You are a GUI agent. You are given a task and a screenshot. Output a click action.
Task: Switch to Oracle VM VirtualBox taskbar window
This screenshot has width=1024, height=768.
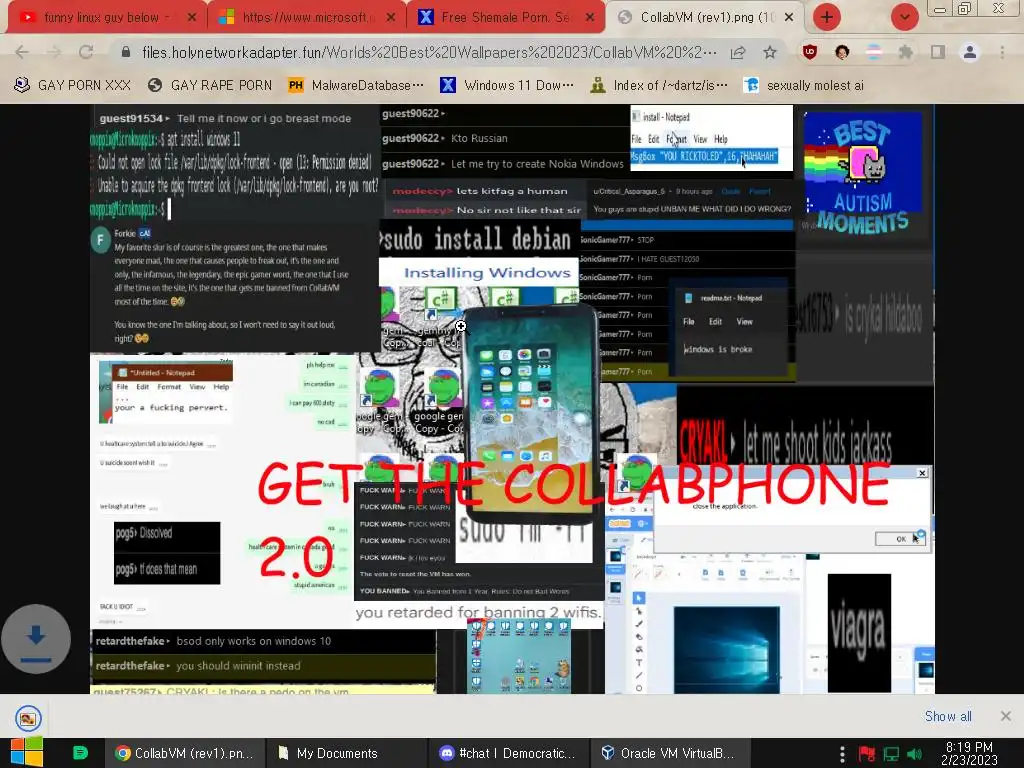(669, 753)
